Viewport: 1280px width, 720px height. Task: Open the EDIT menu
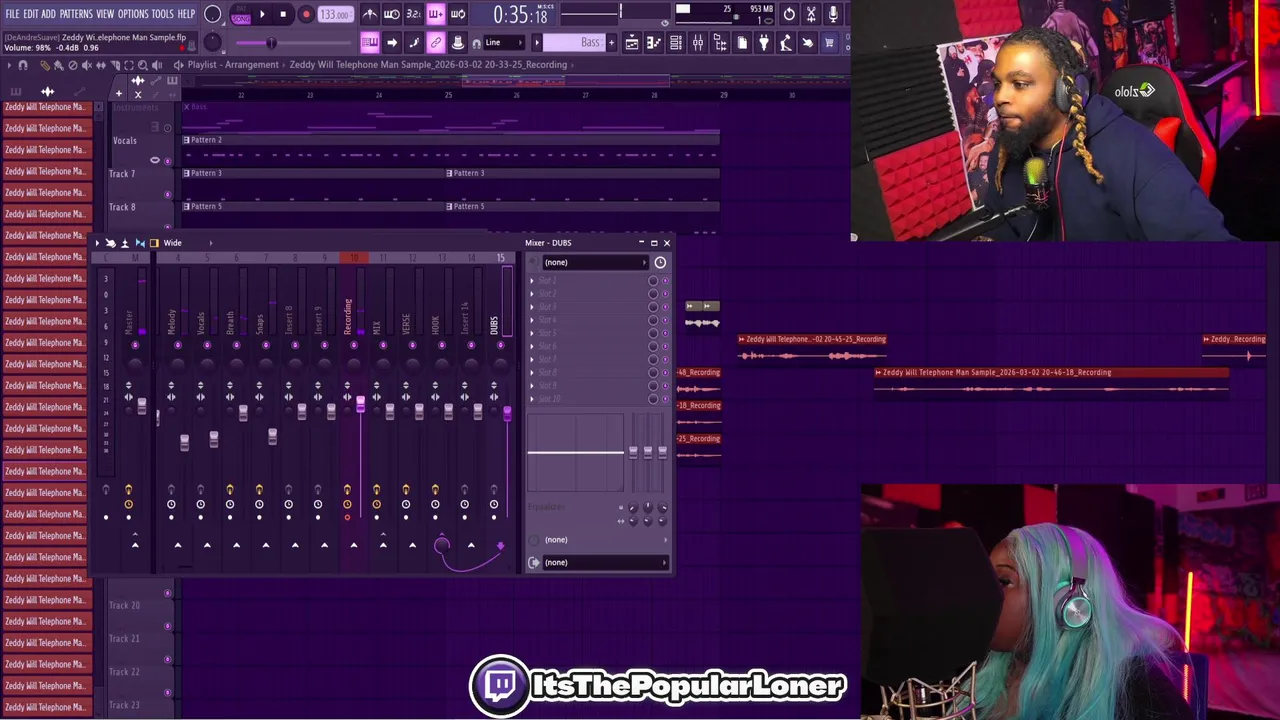31,14
